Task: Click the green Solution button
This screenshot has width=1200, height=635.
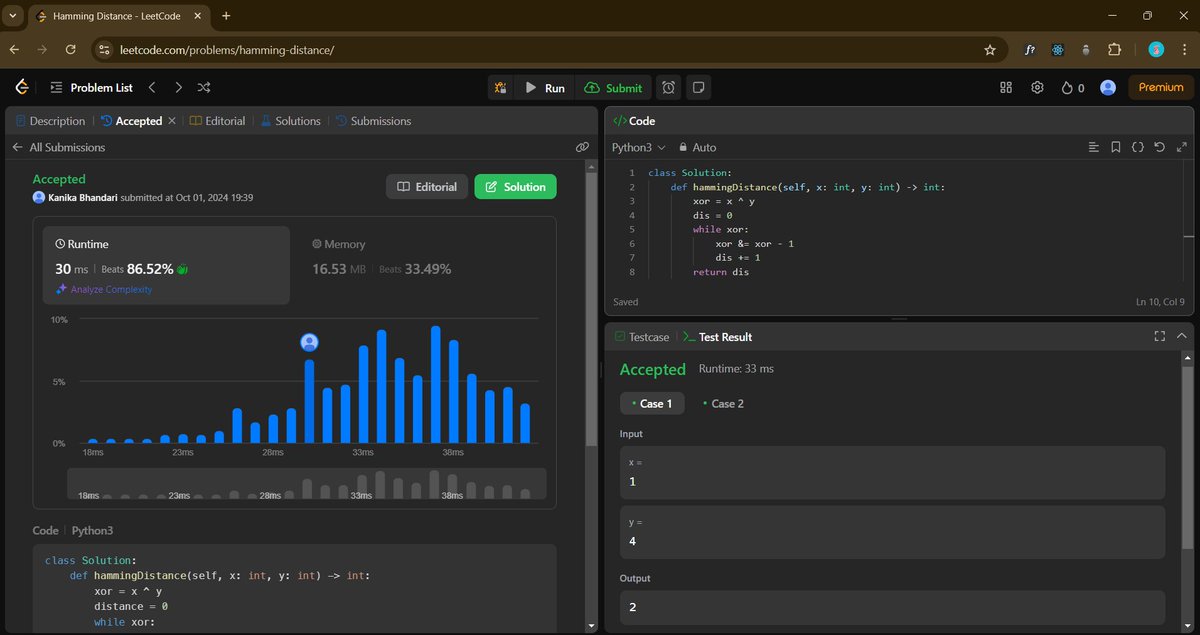Action: 515,187
